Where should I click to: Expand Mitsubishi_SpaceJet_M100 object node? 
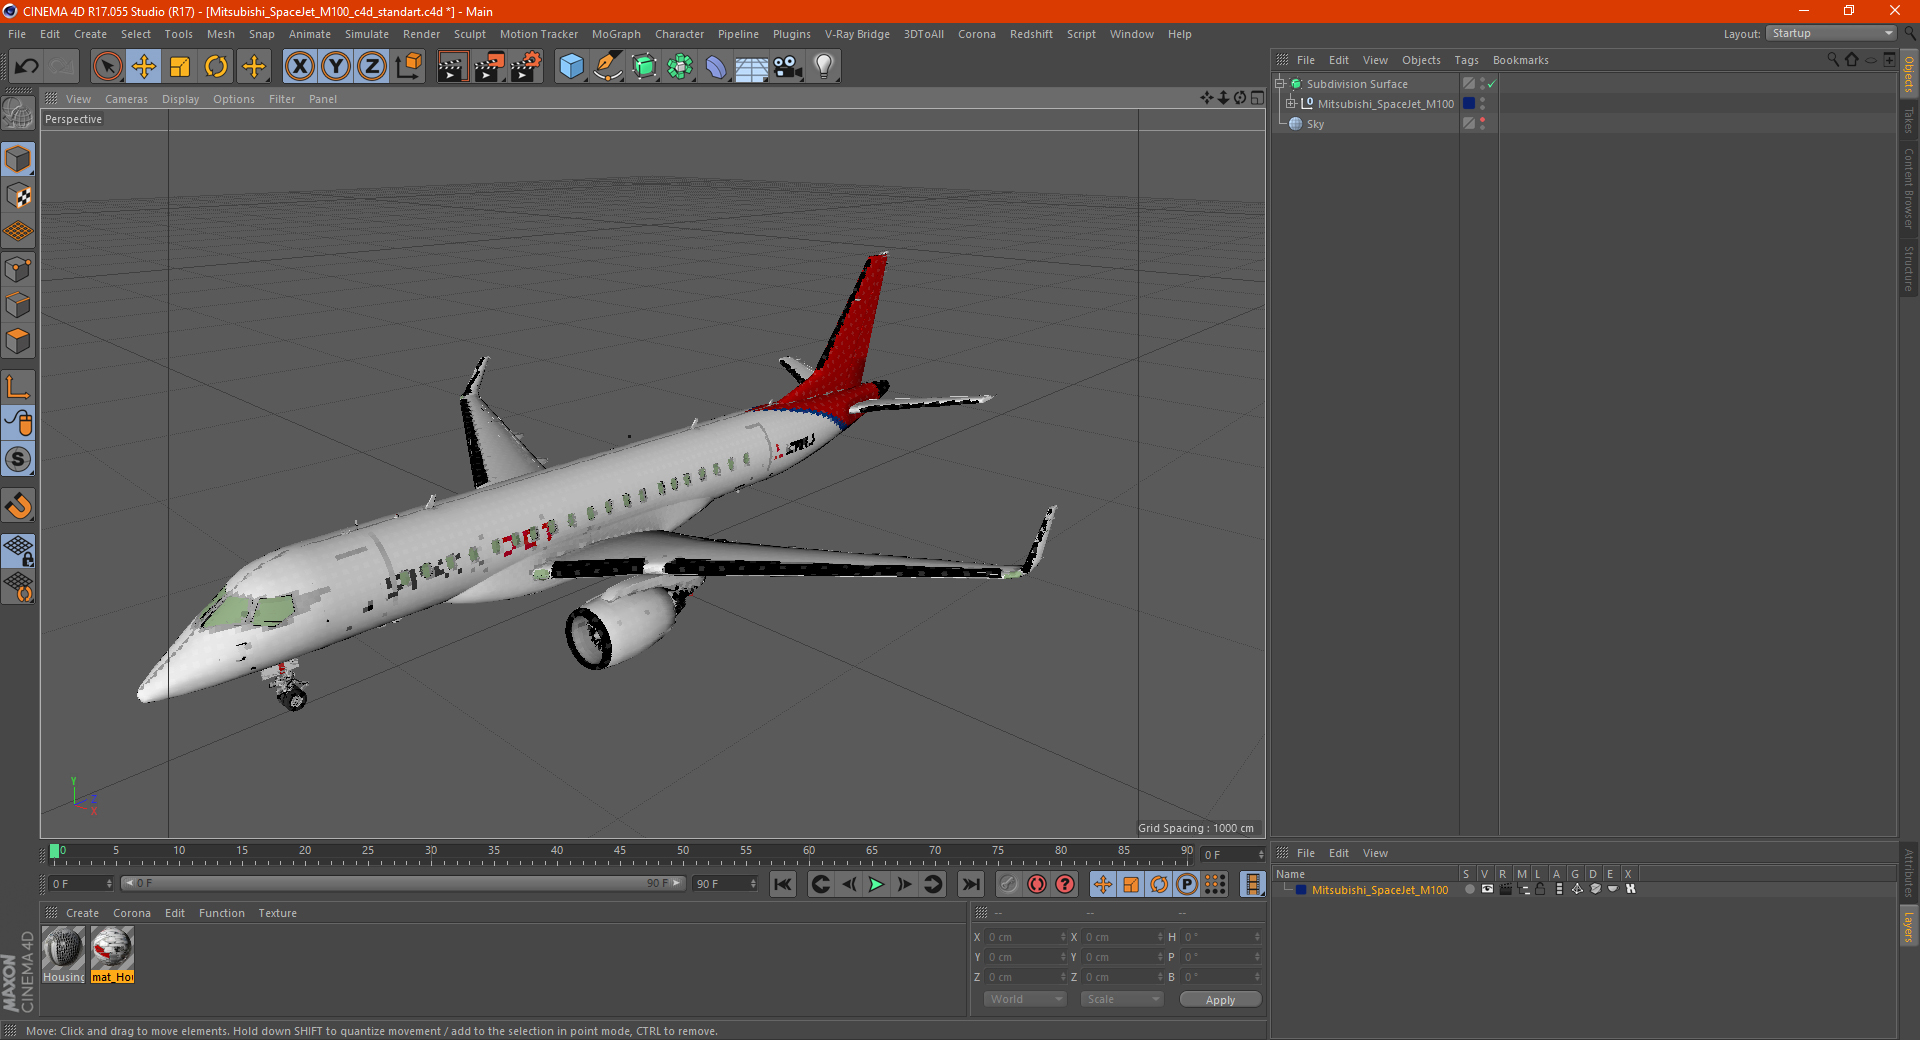(x=1291, y=104)
